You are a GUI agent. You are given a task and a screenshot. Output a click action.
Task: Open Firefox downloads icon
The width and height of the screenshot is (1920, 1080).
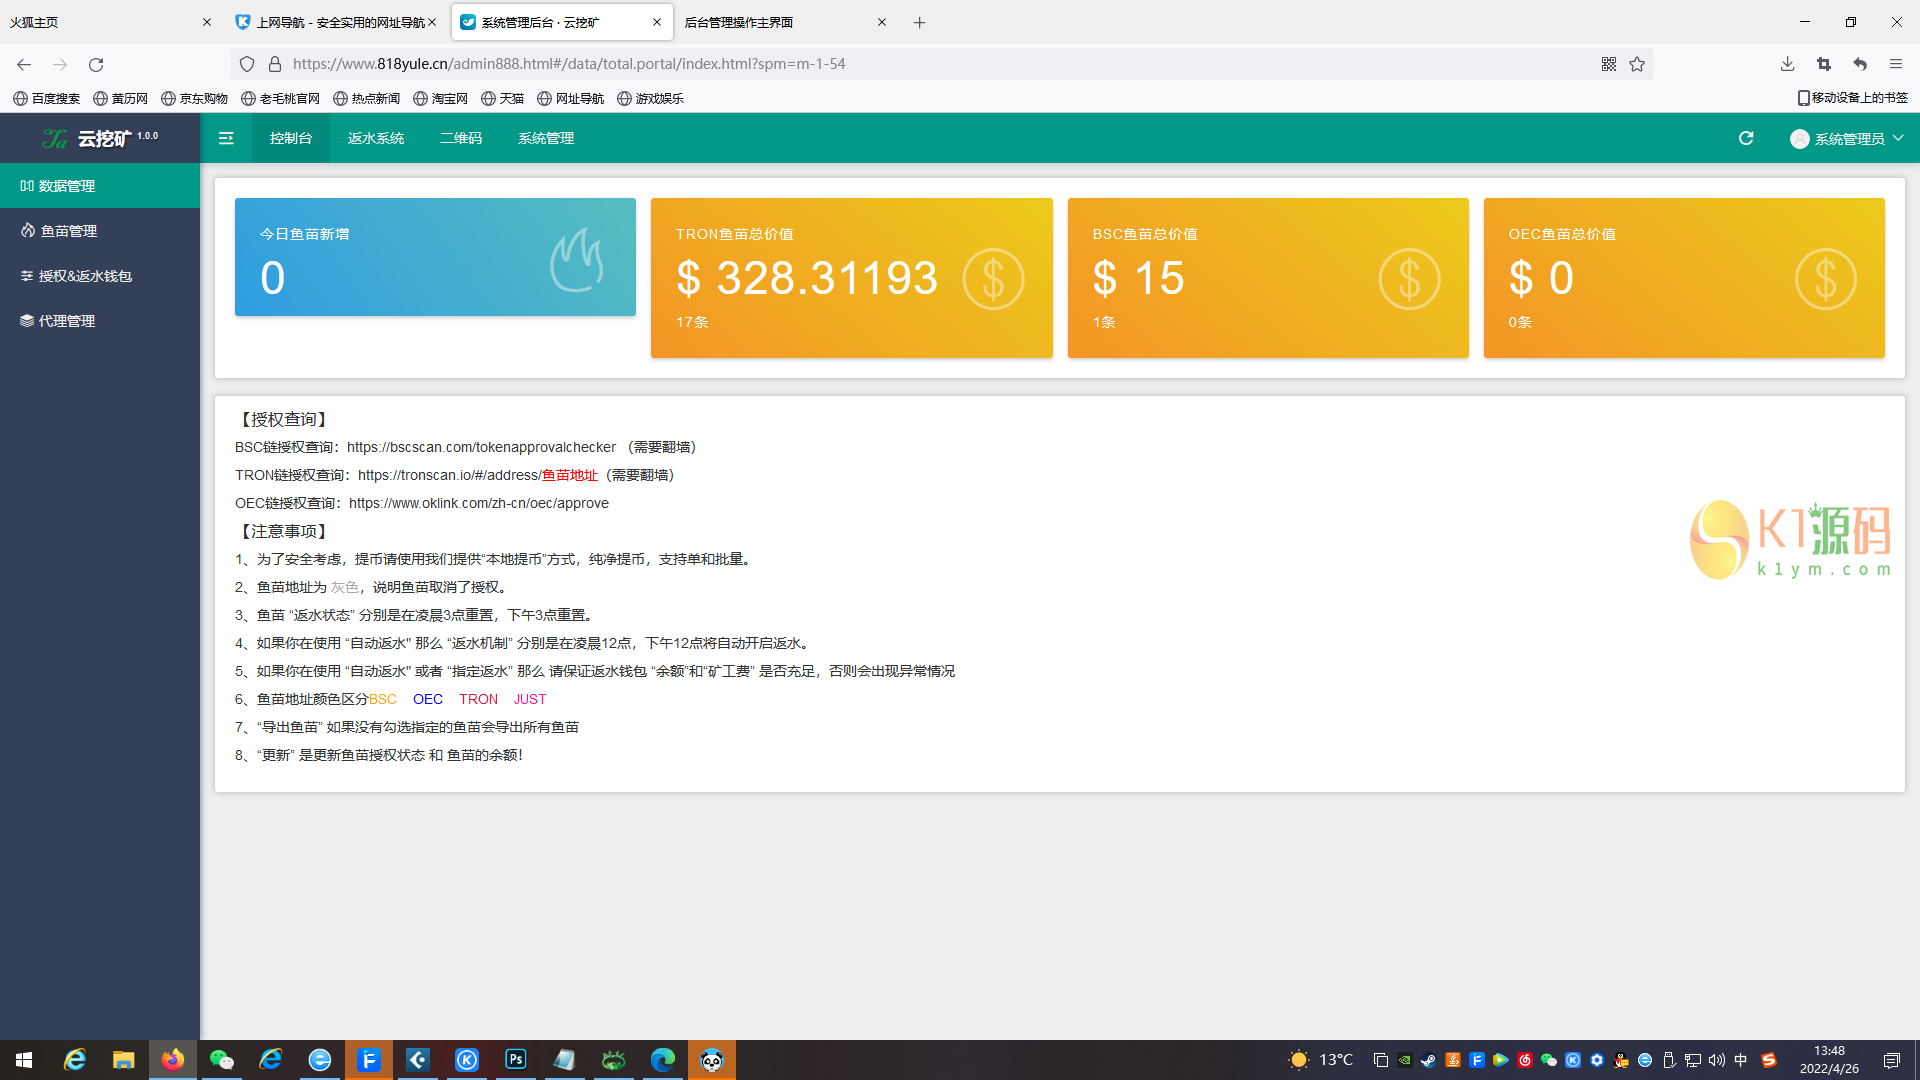click(1787, 64)
